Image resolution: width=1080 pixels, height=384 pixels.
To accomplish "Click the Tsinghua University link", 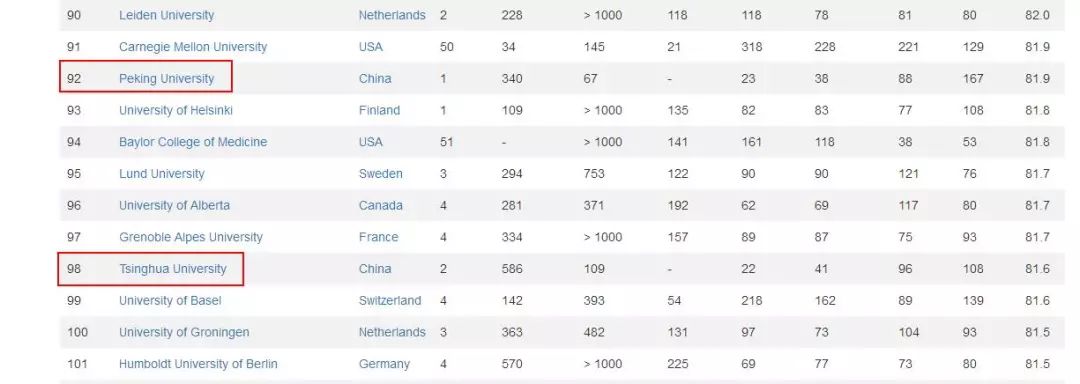I will [173, 268].
